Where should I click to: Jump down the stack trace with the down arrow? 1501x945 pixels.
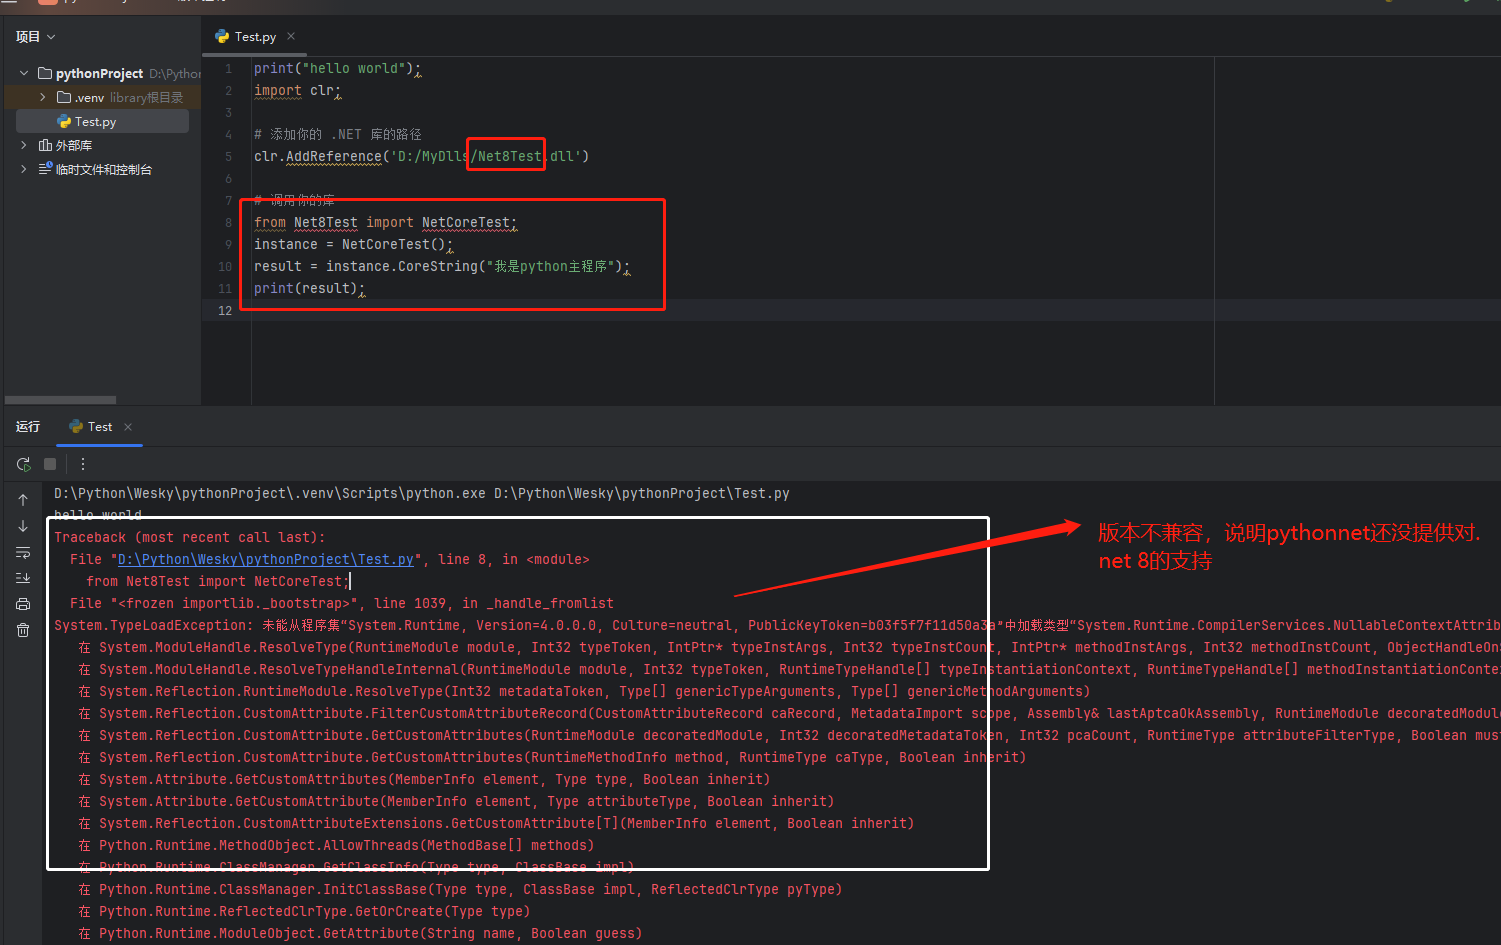click(23, 526)
